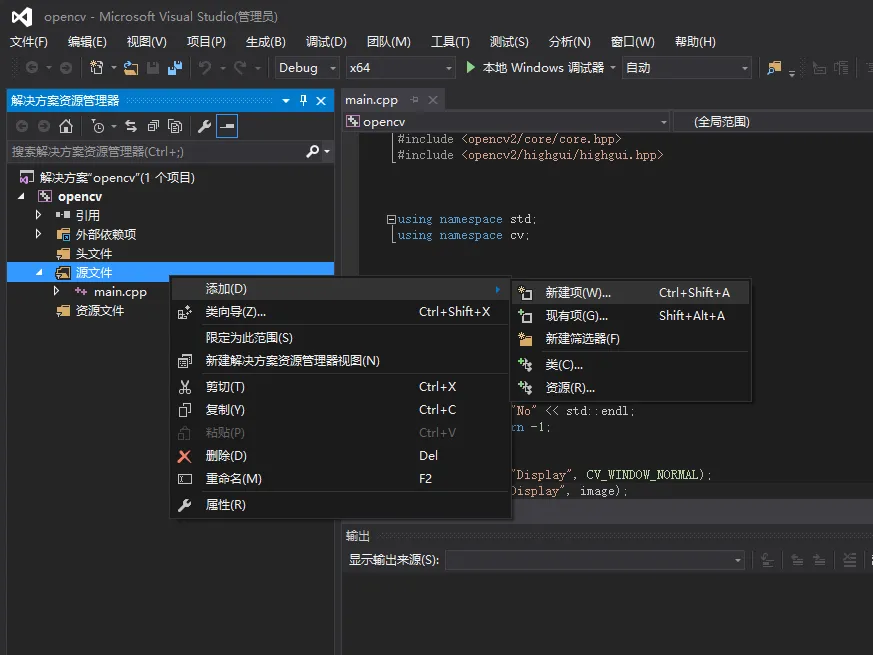Select 现有项(G)... in submenu
The height and width of the screenshot is (655, 873).
click(x=631, y=316)
